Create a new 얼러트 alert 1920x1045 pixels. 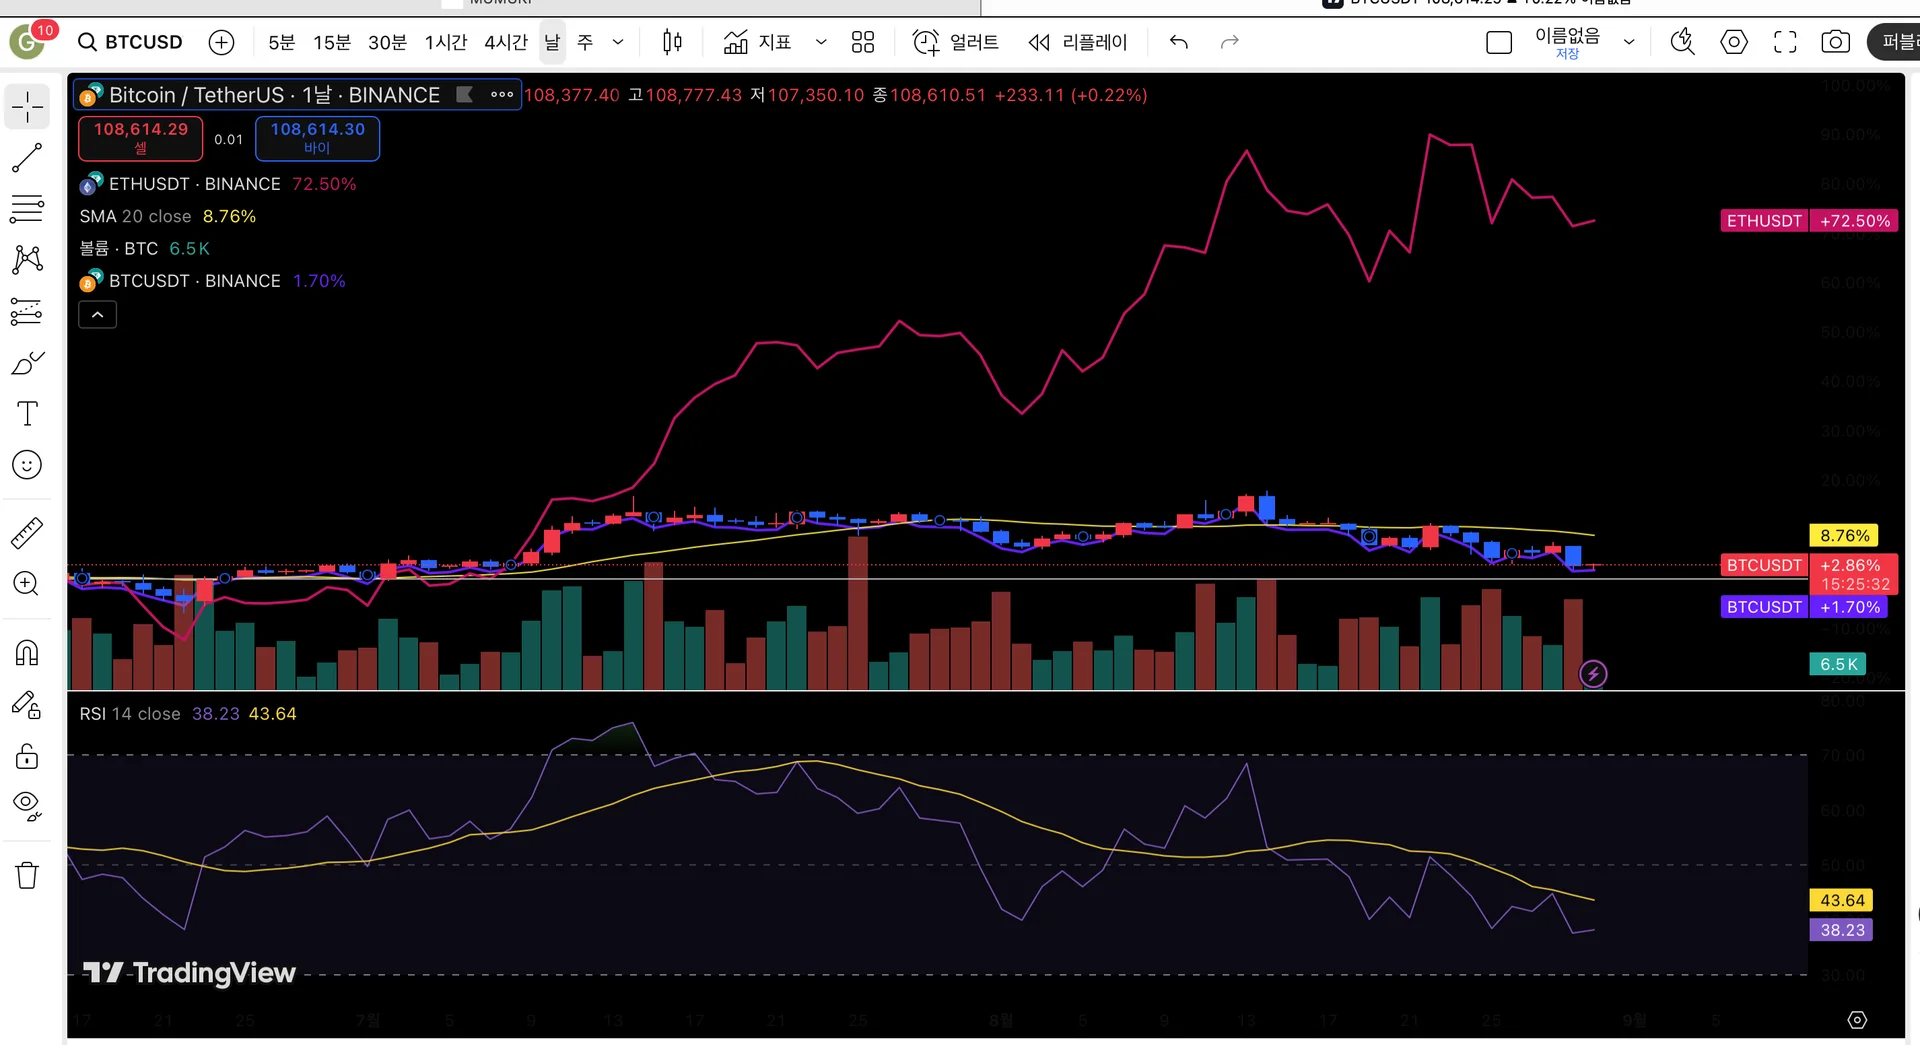(955, 42)
